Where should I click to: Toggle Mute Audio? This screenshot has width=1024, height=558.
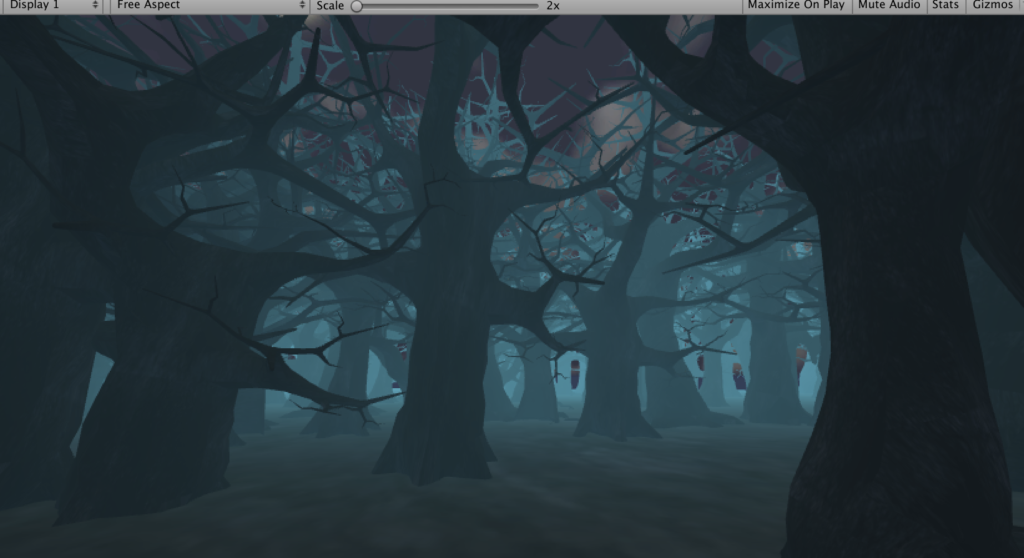coord(889,5)
